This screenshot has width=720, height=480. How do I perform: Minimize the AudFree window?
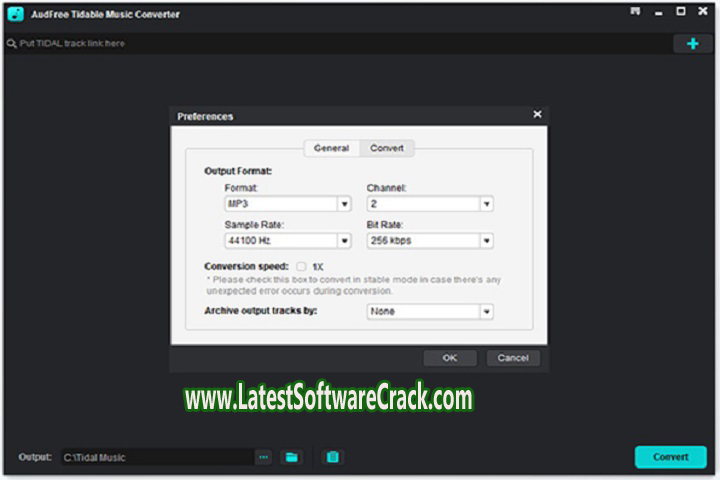pos(658,12)
